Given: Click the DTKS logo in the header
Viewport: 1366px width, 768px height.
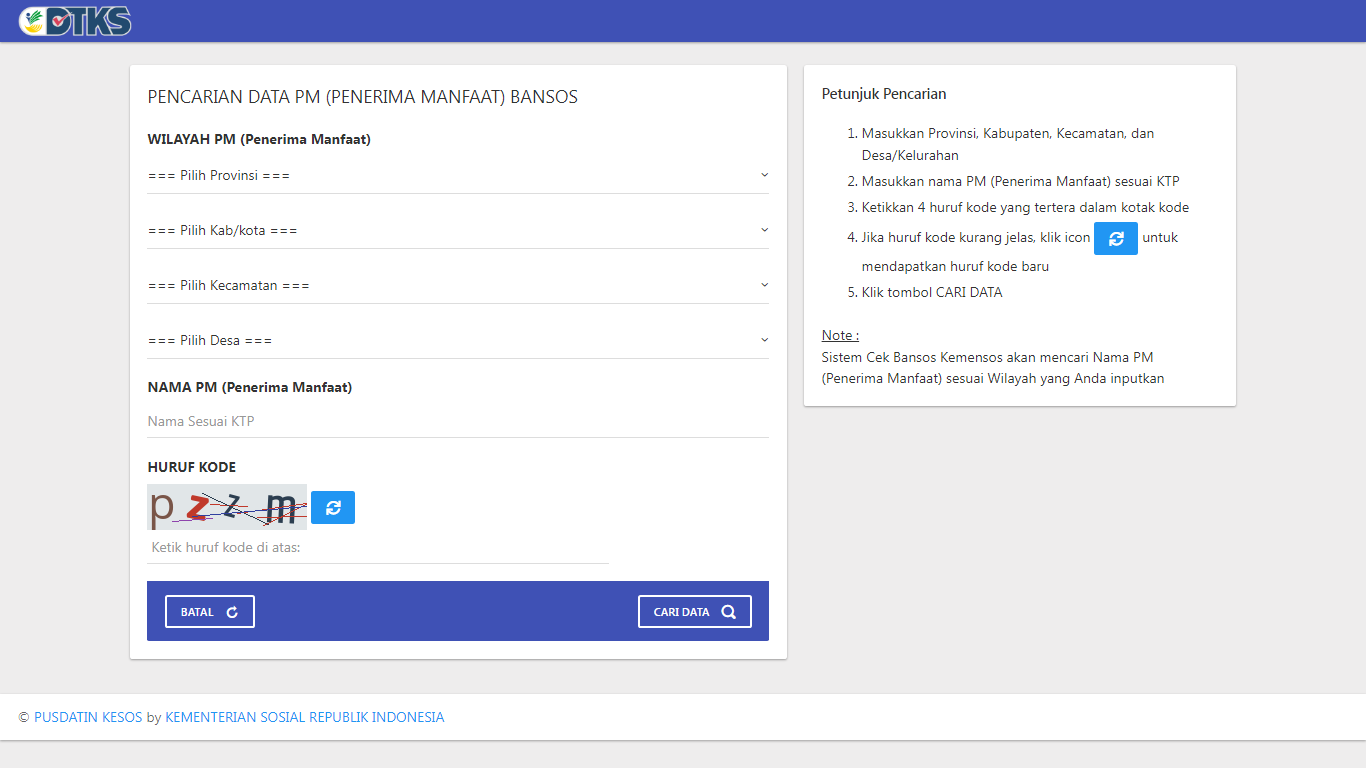Looking at the screenshot, I should pos(75,21).
